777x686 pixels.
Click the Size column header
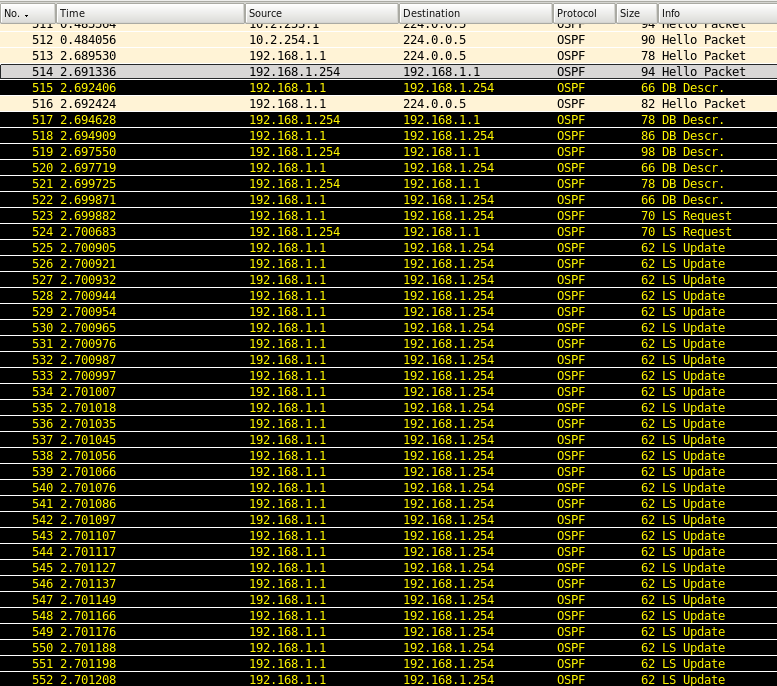click(636, 13)
